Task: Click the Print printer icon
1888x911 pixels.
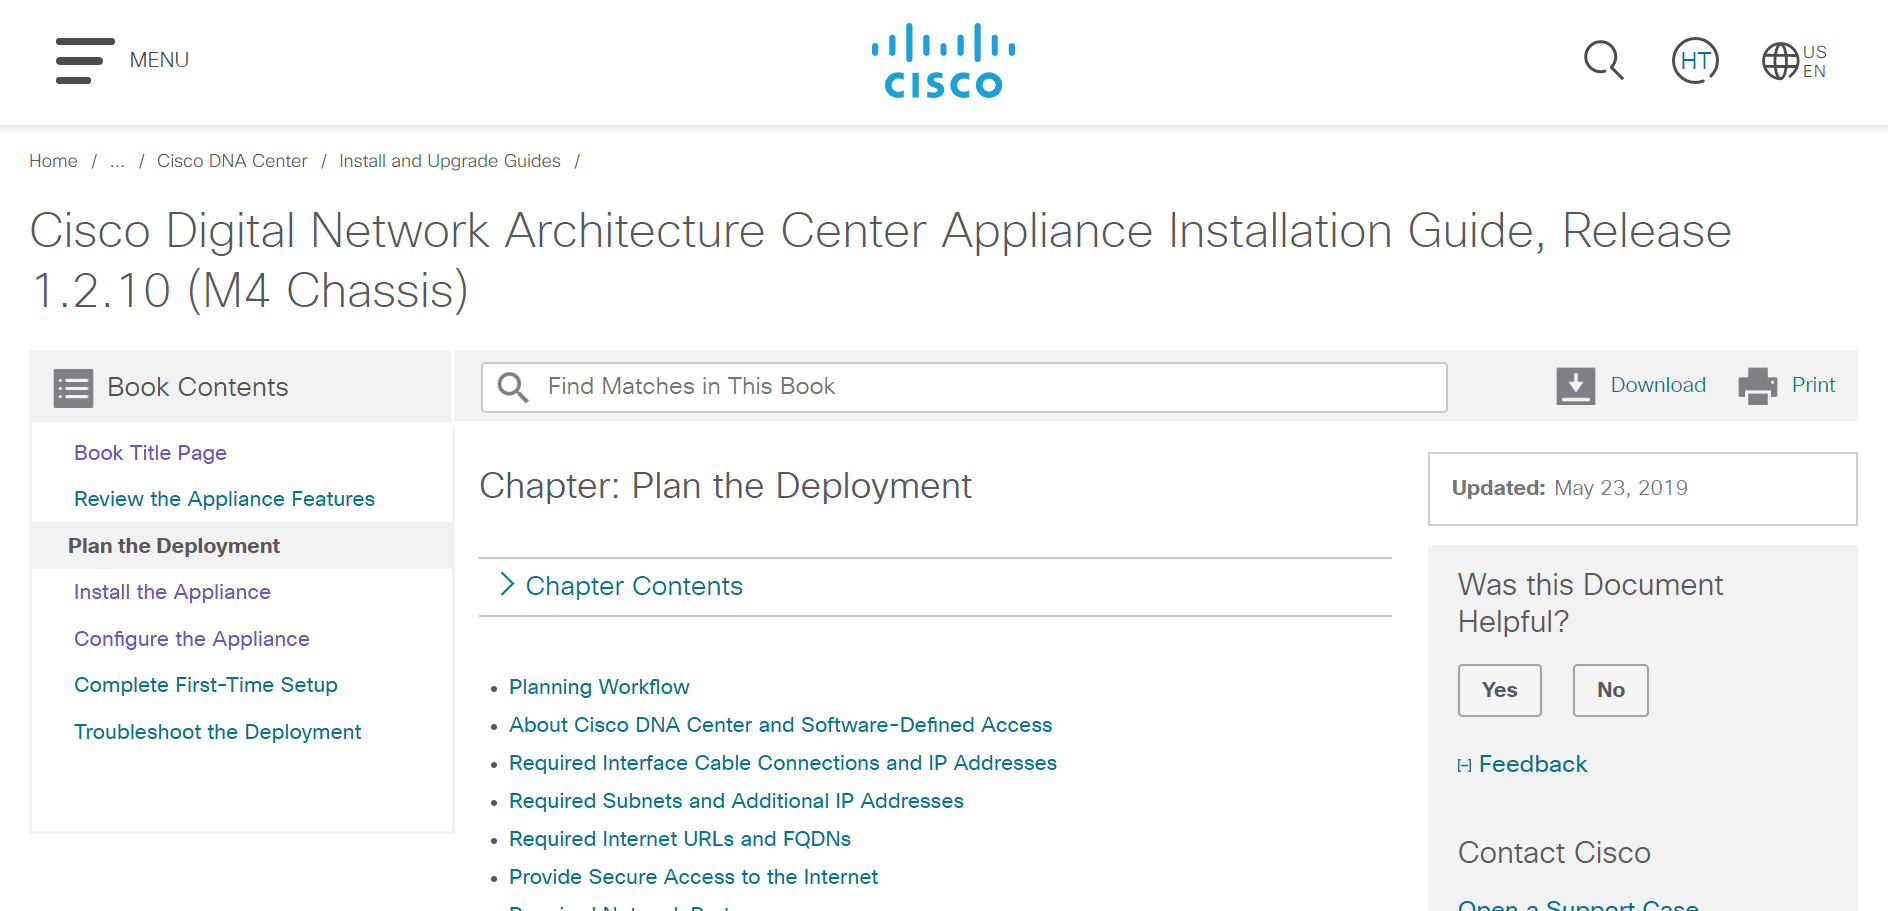Action: pos(1757,386)
